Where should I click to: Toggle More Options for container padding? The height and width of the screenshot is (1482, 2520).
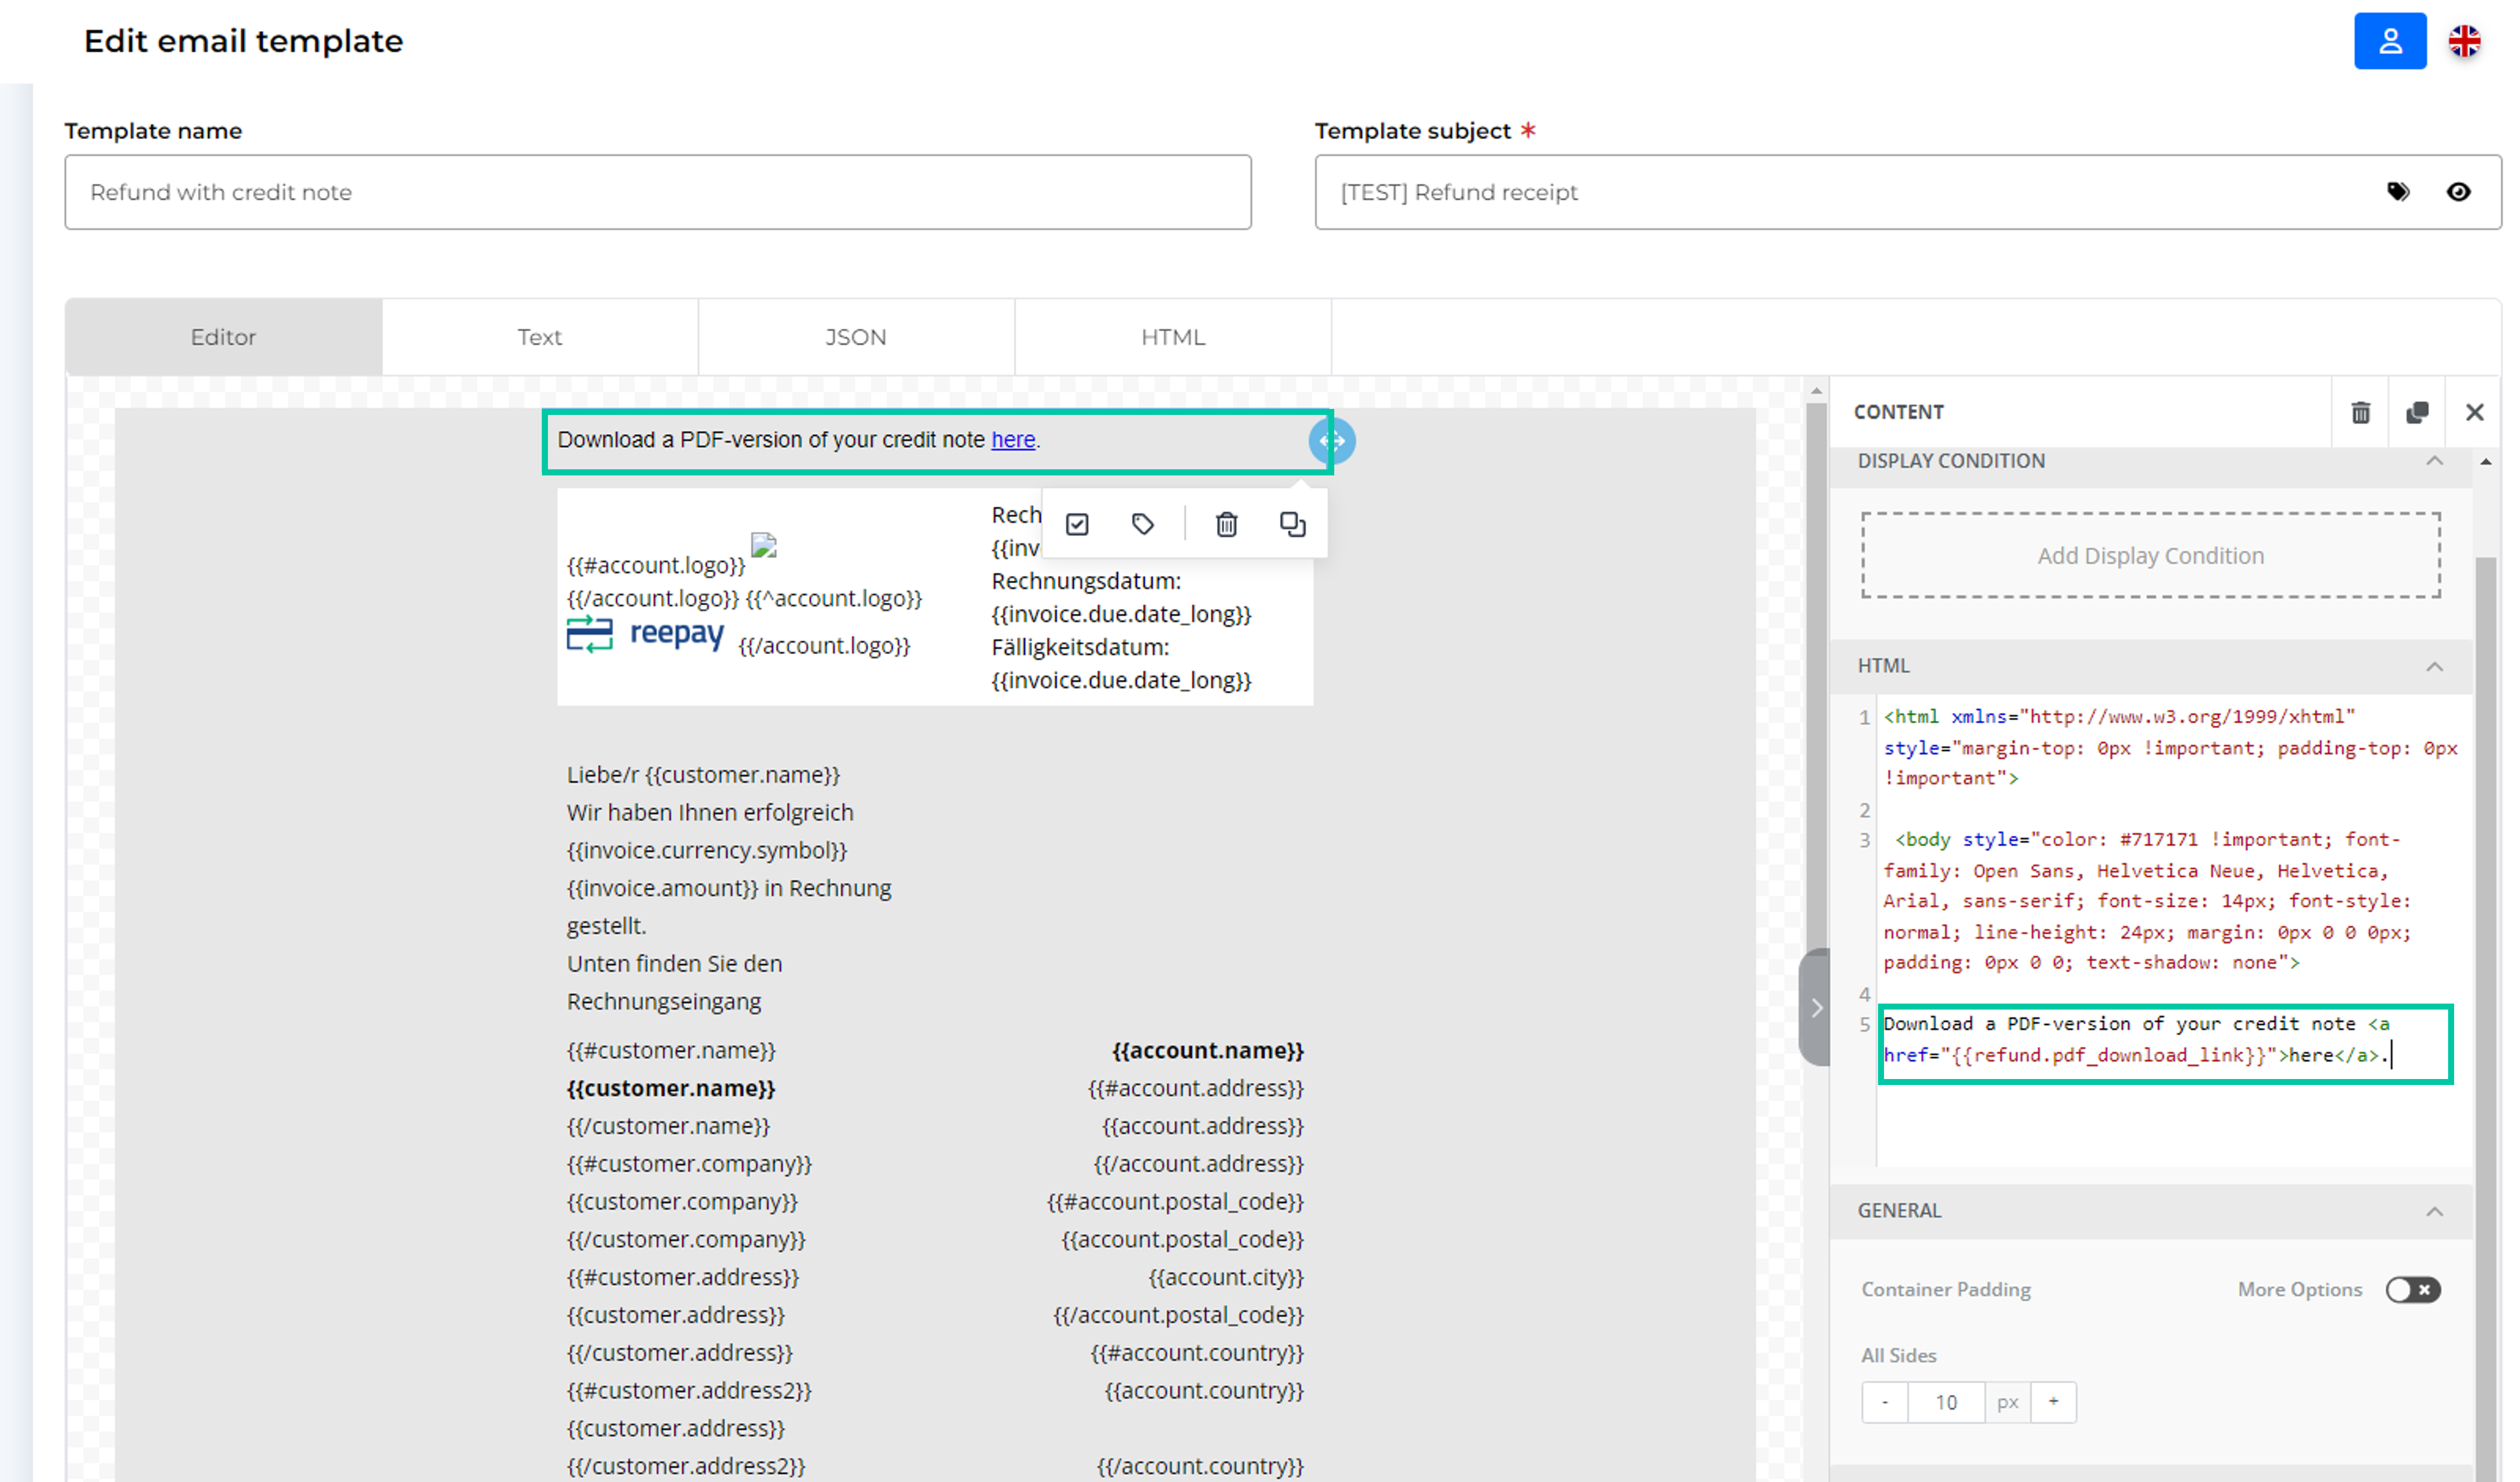pos(2412,1290)
